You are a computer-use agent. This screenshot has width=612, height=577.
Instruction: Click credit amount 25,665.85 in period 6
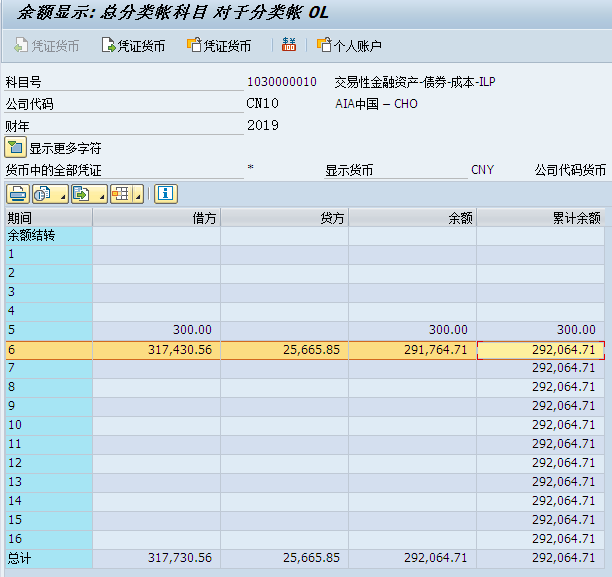[311, 350]
